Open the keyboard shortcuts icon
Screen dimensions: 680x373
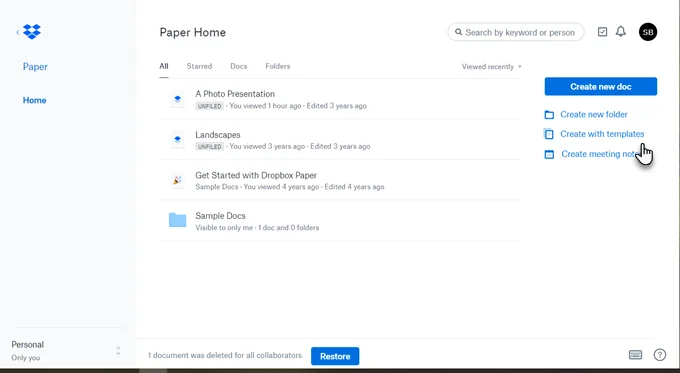coord(635,355)
